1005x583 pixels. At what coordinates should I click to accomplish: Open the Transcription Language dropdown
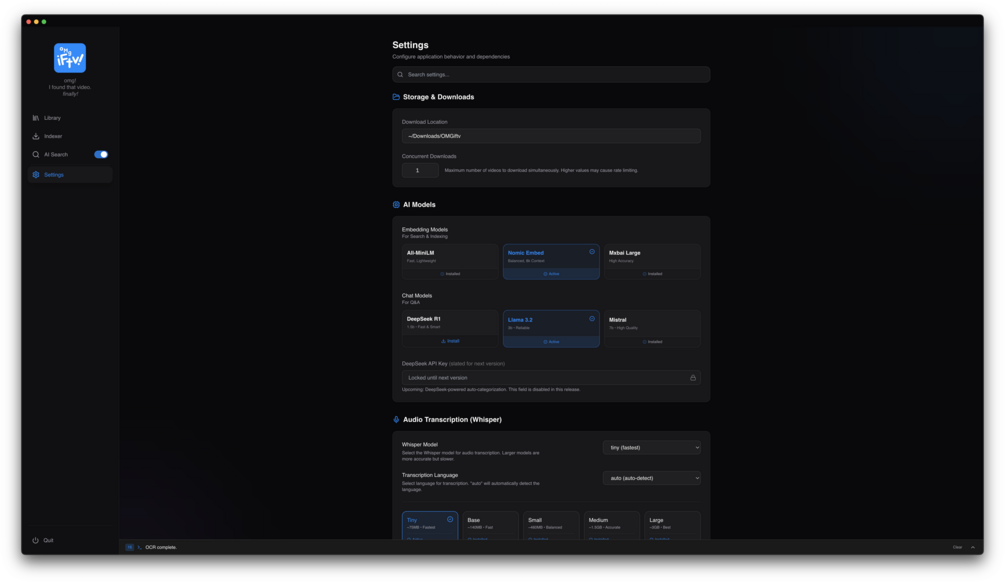[x=651, y=479]
